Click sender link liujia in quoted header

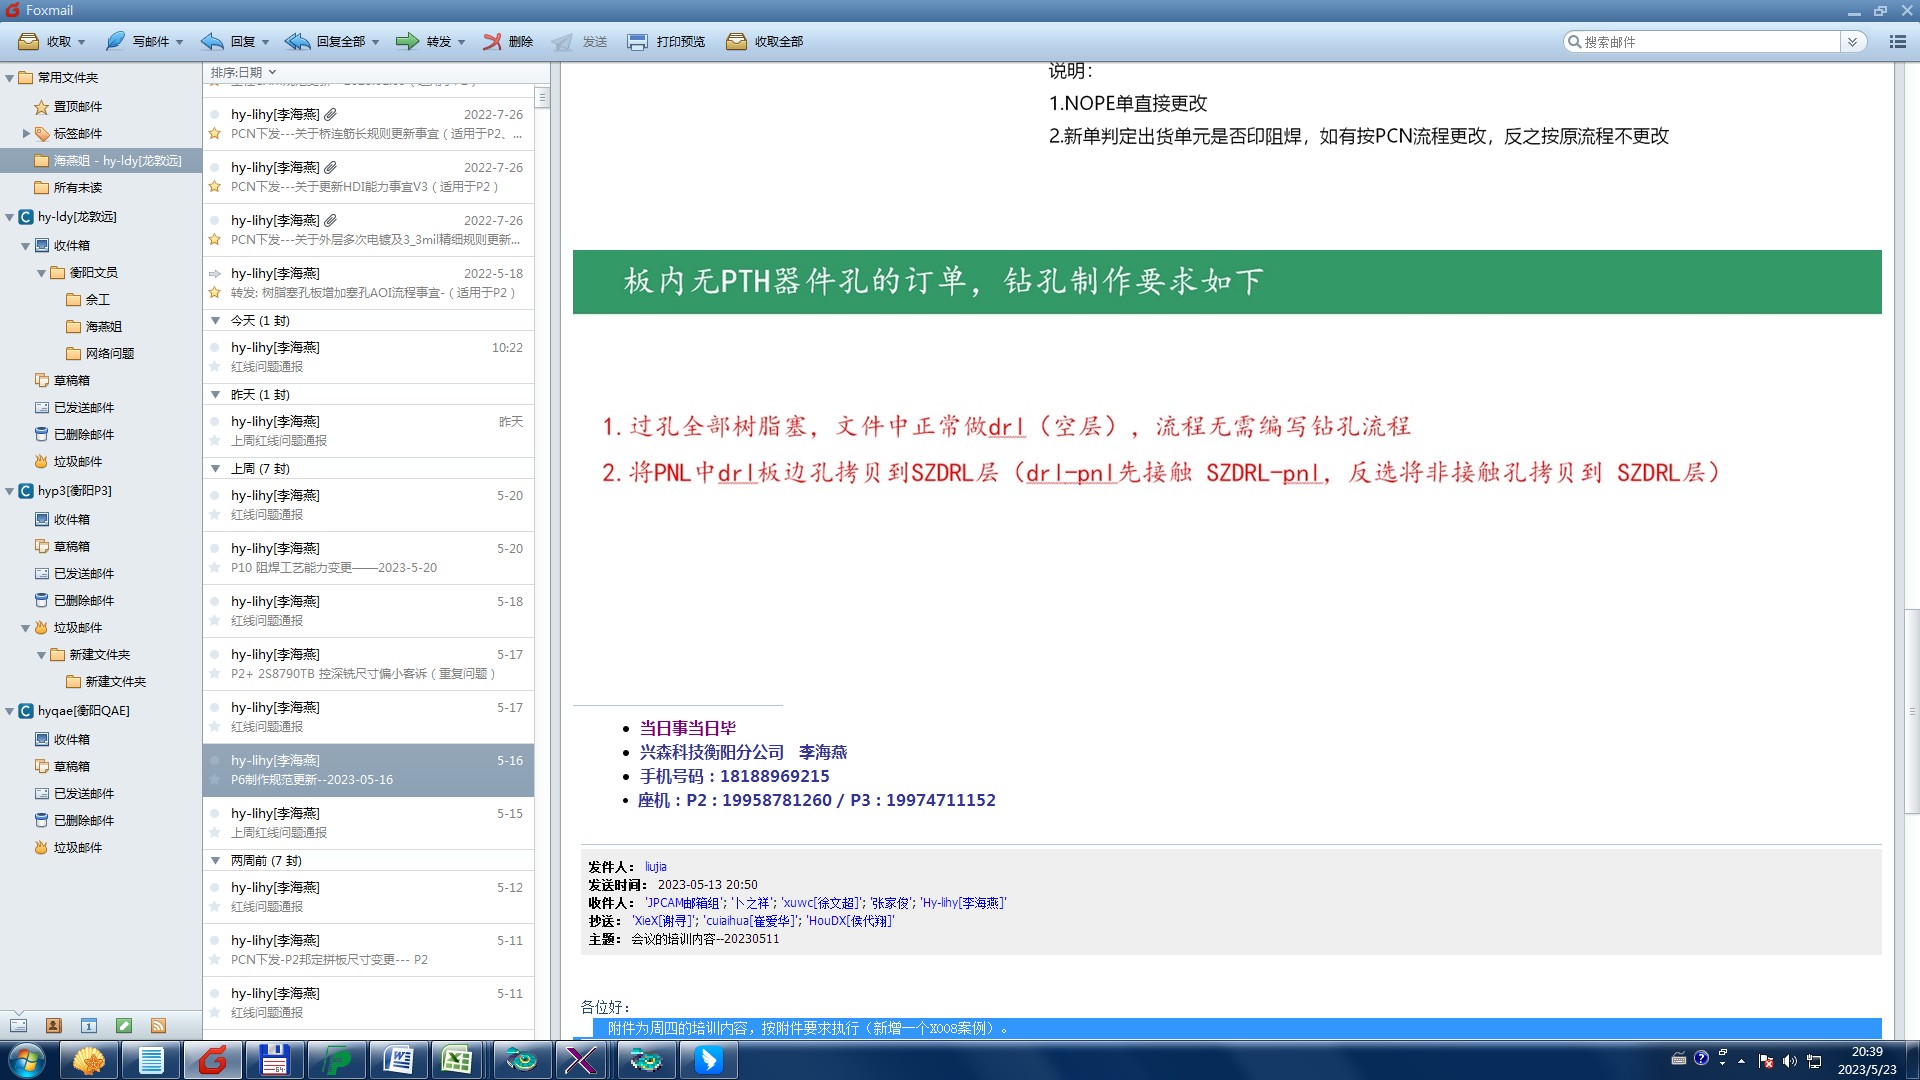(655, 867)
